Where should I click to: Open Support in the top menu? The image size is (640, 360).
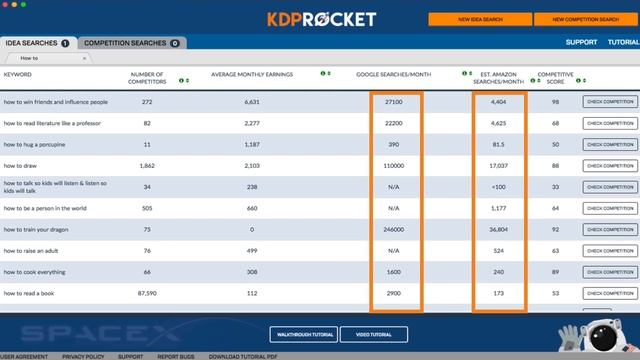(x=581, y=42)
